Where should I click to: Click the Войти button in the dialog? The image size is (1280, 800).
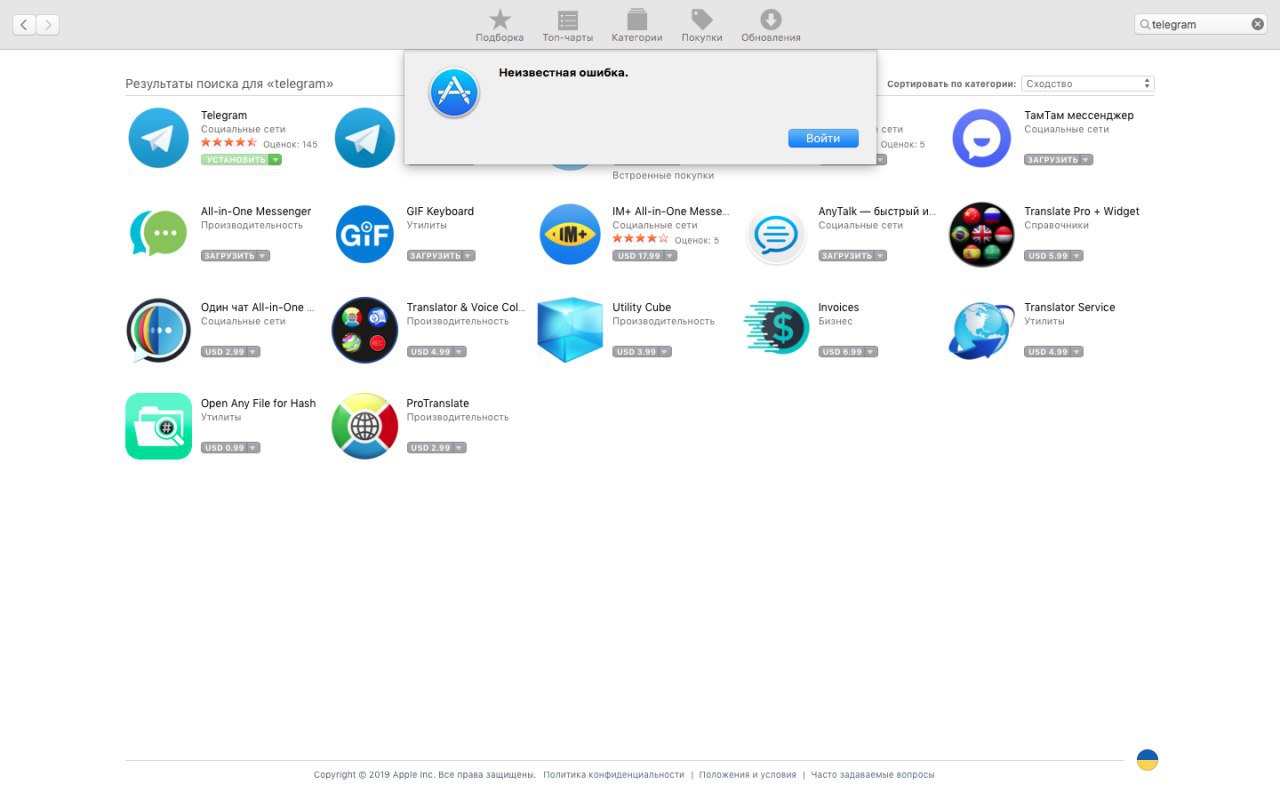tap(823, 138)
